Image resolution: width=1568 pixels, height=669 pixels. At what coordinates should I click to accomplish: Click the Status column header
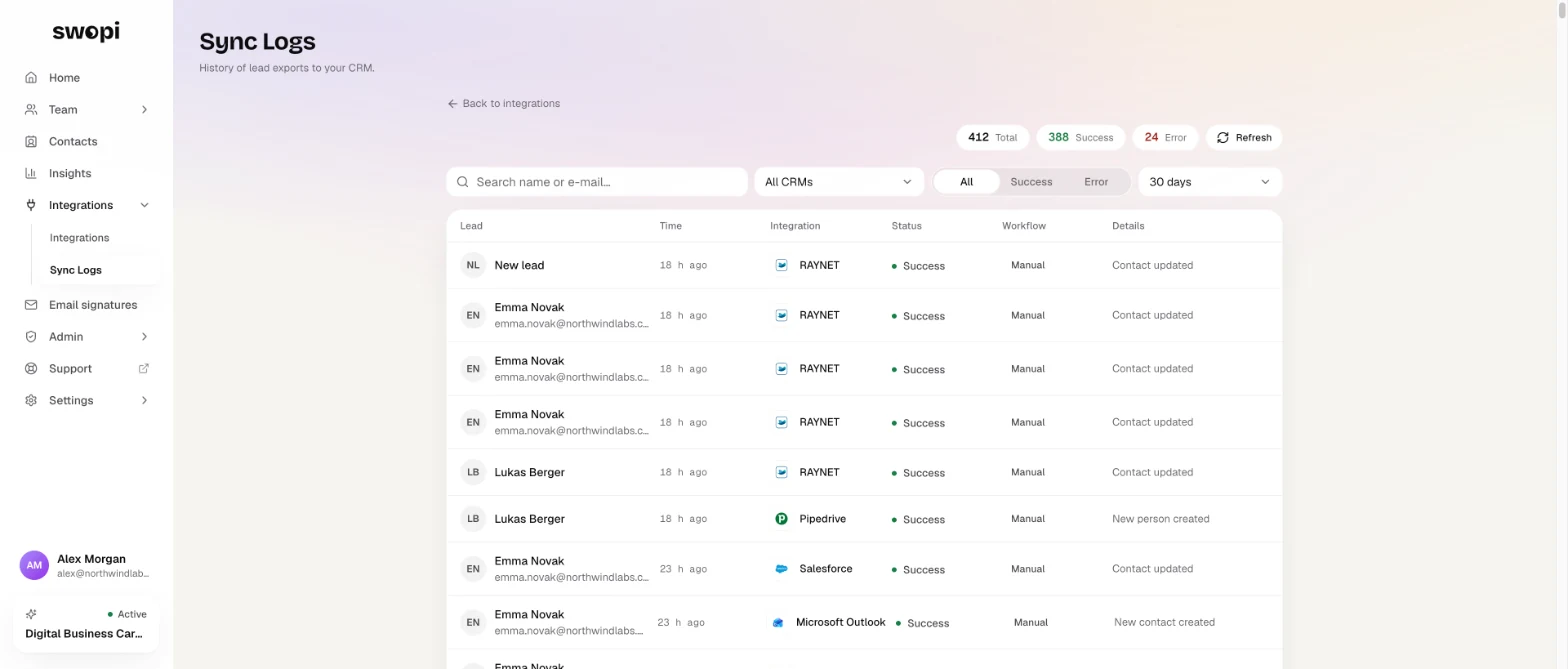pos(907,226)
